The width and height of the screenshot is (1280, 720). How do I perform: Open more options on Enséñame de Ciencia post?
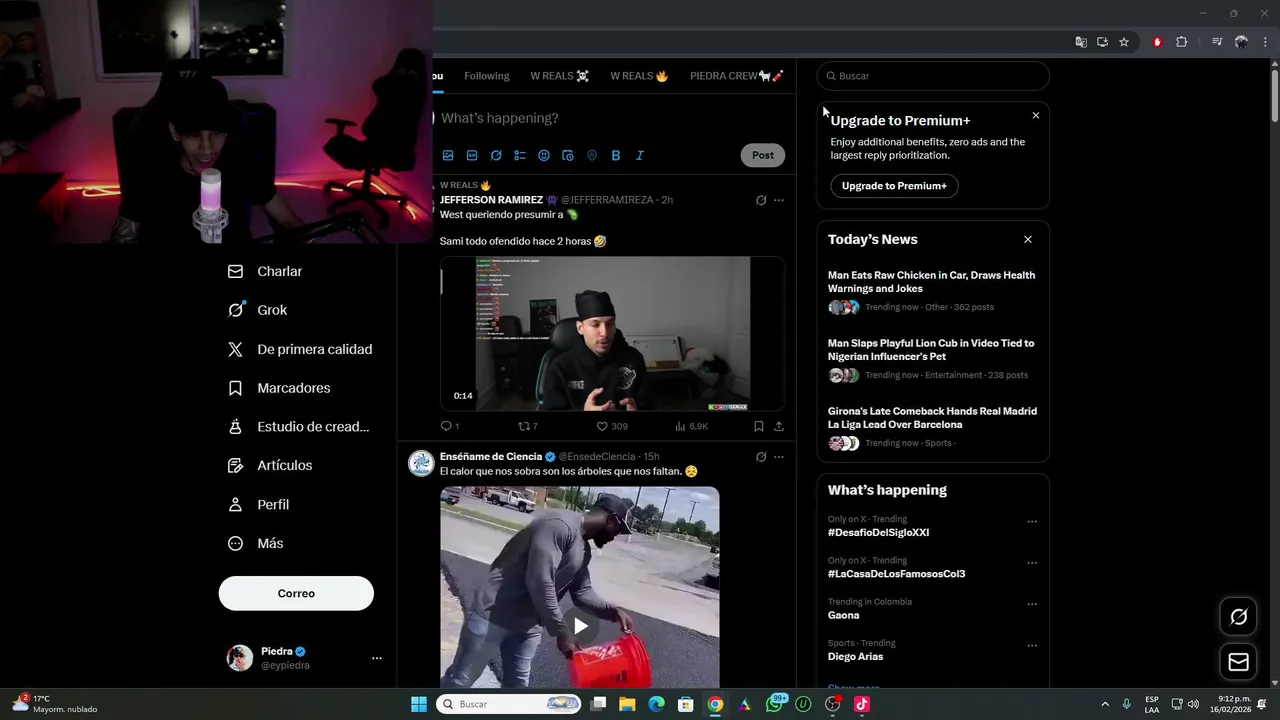coord(779,457)
